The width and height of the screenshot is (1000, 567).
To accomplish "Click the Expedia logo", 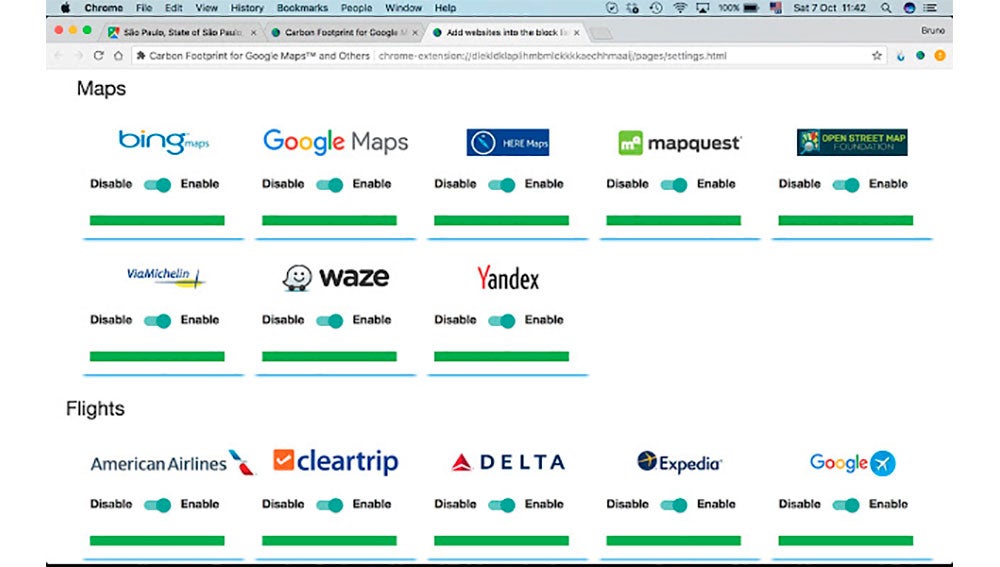I will click(680, 462).
